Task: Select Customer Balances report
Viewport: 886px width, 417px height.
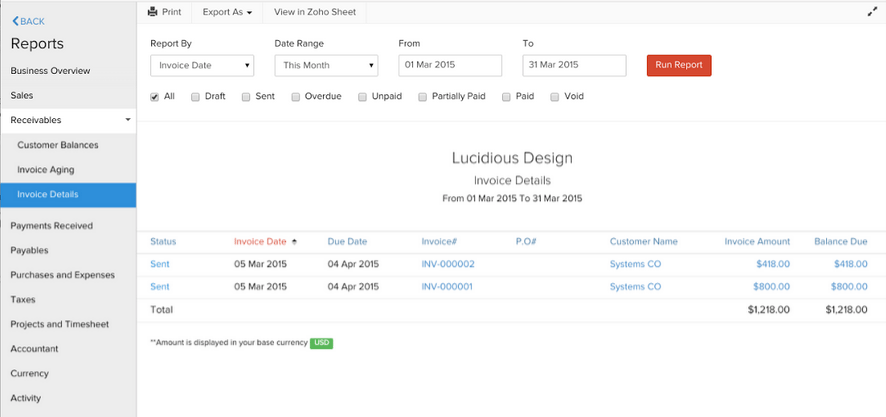Action: pyautogui.click(x=58, y=145)
